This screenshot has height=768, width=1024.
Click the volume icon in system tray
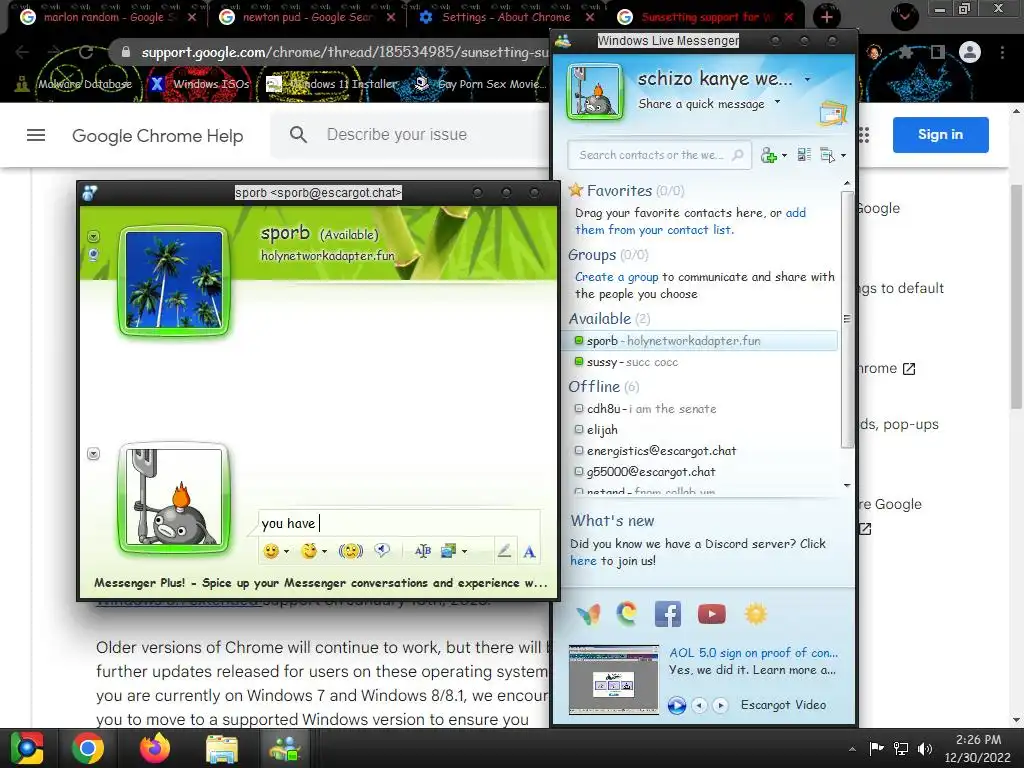coord(925,749)
